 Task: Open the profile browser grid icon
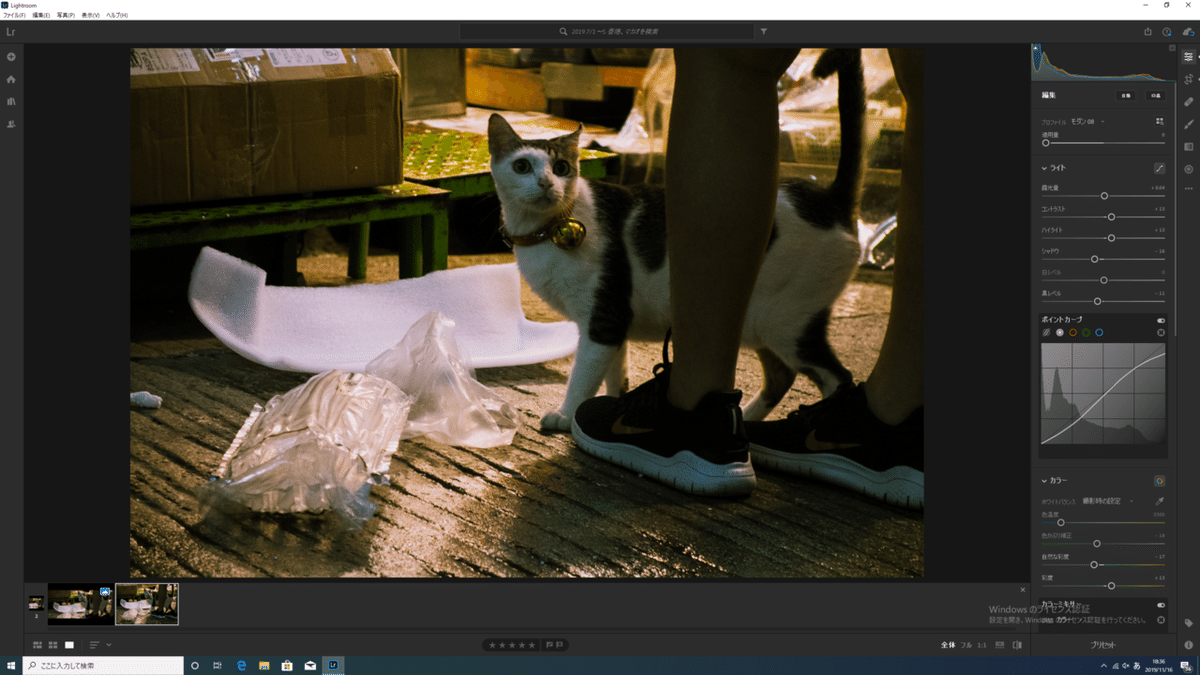1160,121
